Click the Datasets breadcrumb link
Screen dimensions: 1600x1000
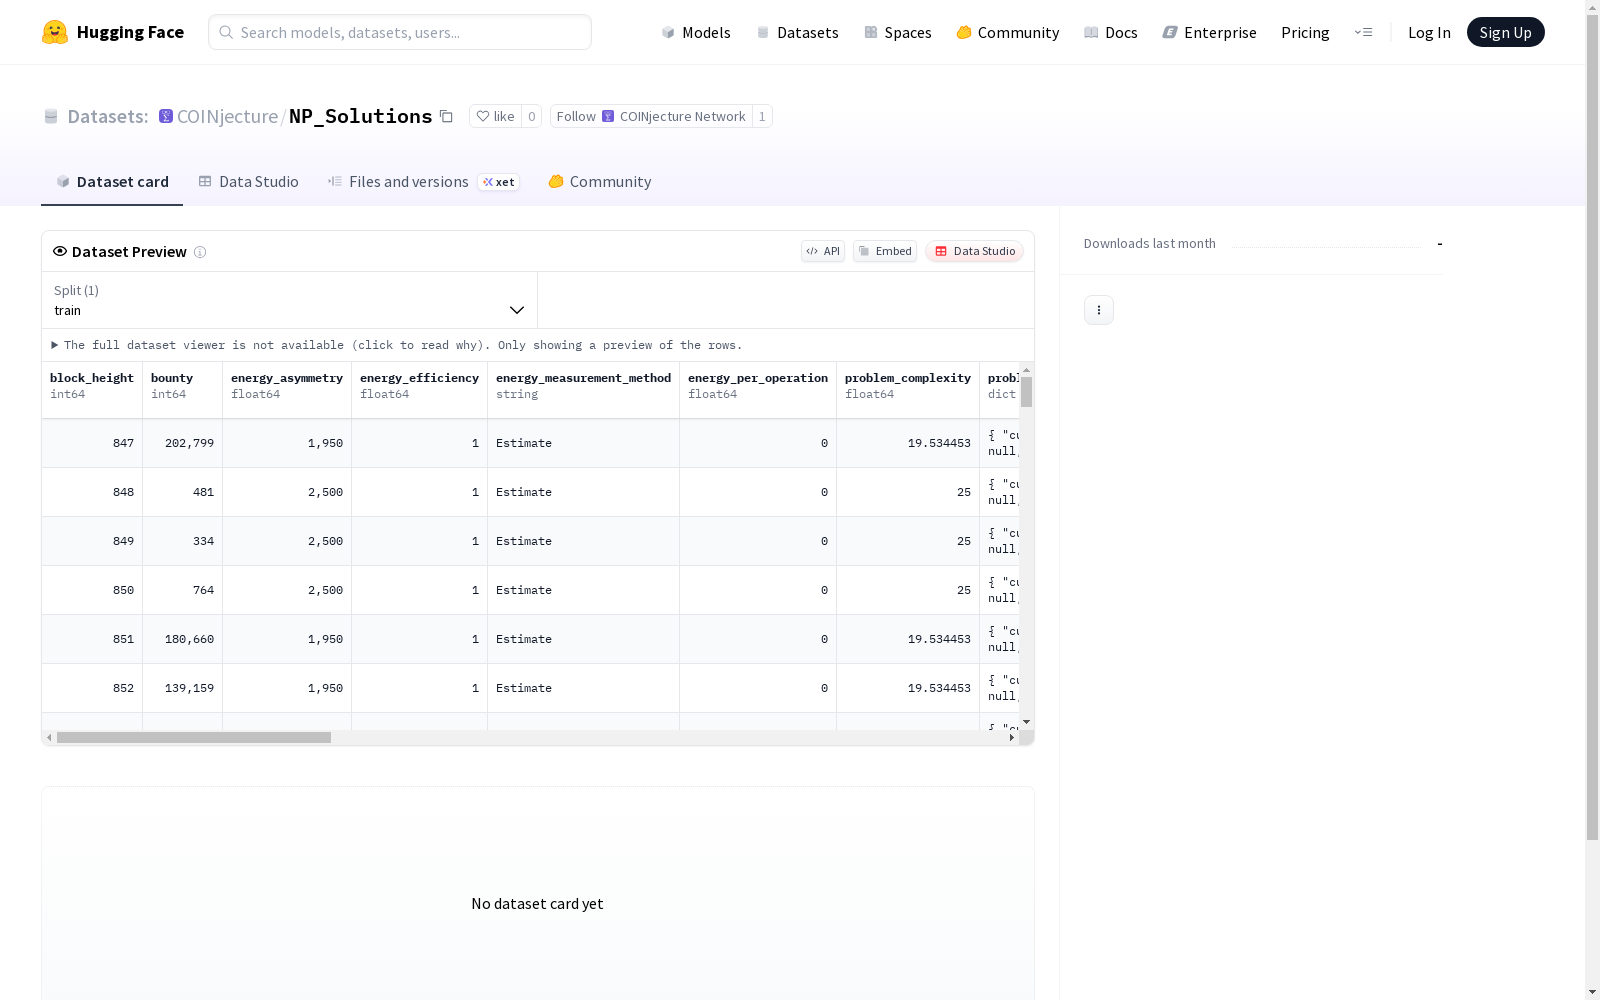coord(108,117)
